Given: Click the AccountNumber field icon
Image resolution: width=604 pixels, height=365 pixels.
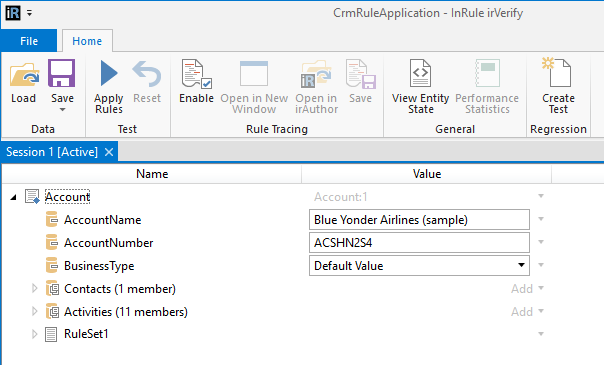Looking at the screenshot, I should point(52,243).
